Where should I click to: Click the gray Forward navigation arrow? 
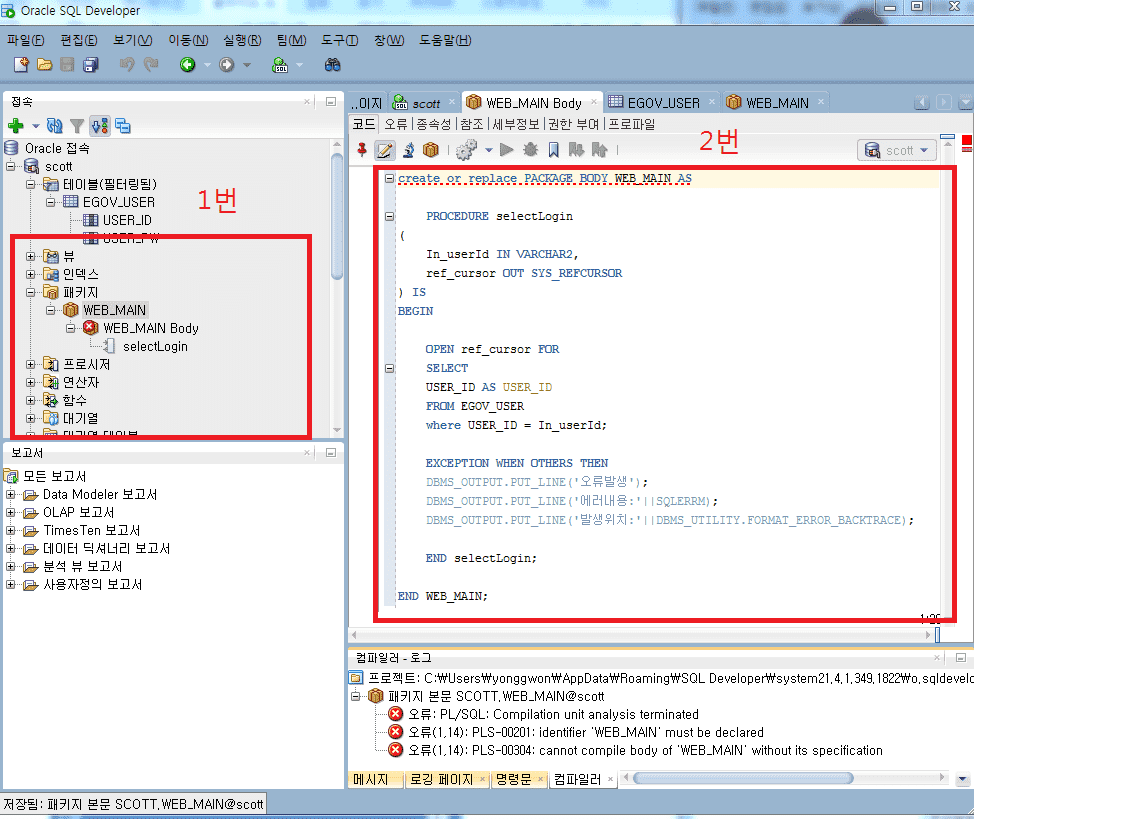click(227, 65)
